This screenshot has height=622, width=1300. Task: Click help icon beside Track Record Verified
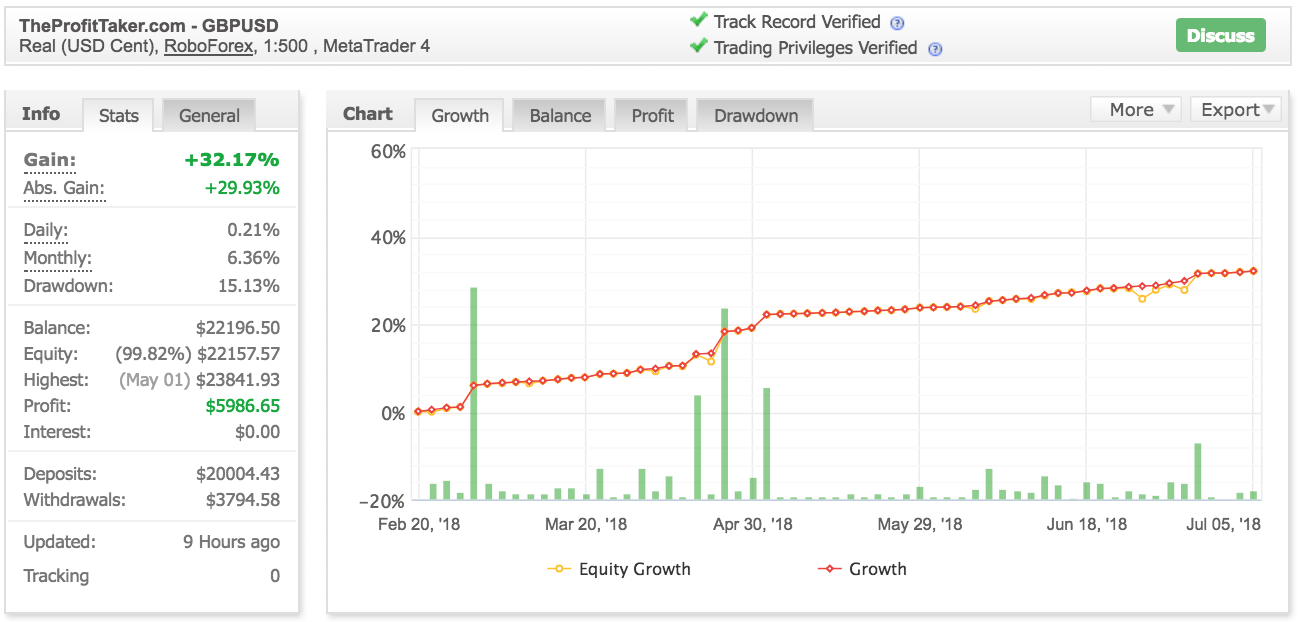(x=897, y=23)
